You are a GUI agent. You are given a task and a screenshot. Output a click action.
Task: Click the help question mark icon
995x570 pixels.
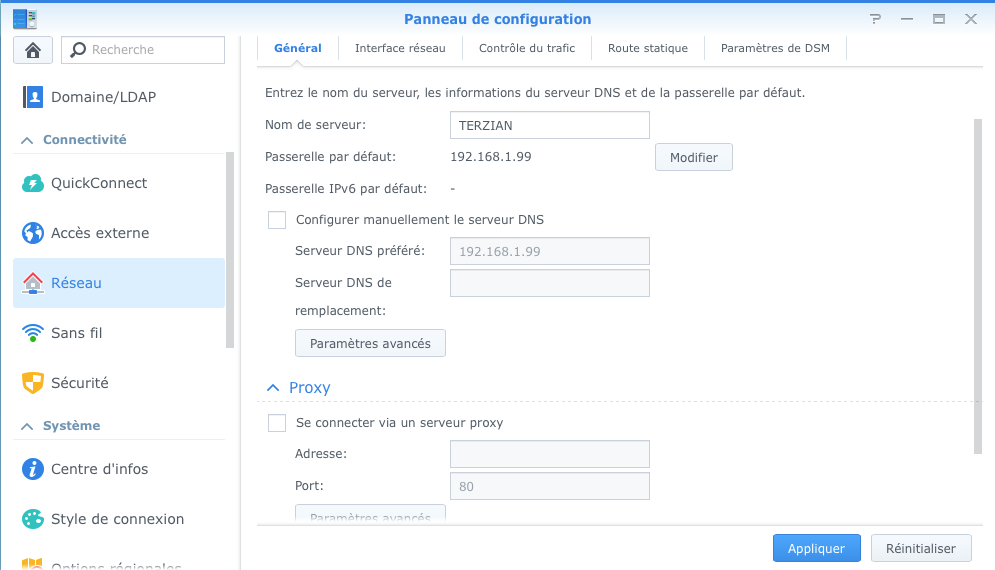click(876, 19)
